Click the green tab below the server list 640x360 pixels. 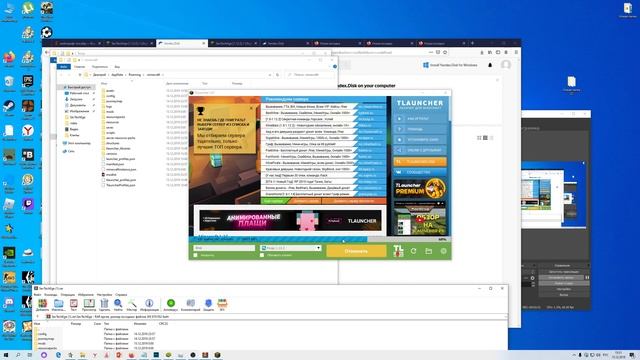pos(275,201)
